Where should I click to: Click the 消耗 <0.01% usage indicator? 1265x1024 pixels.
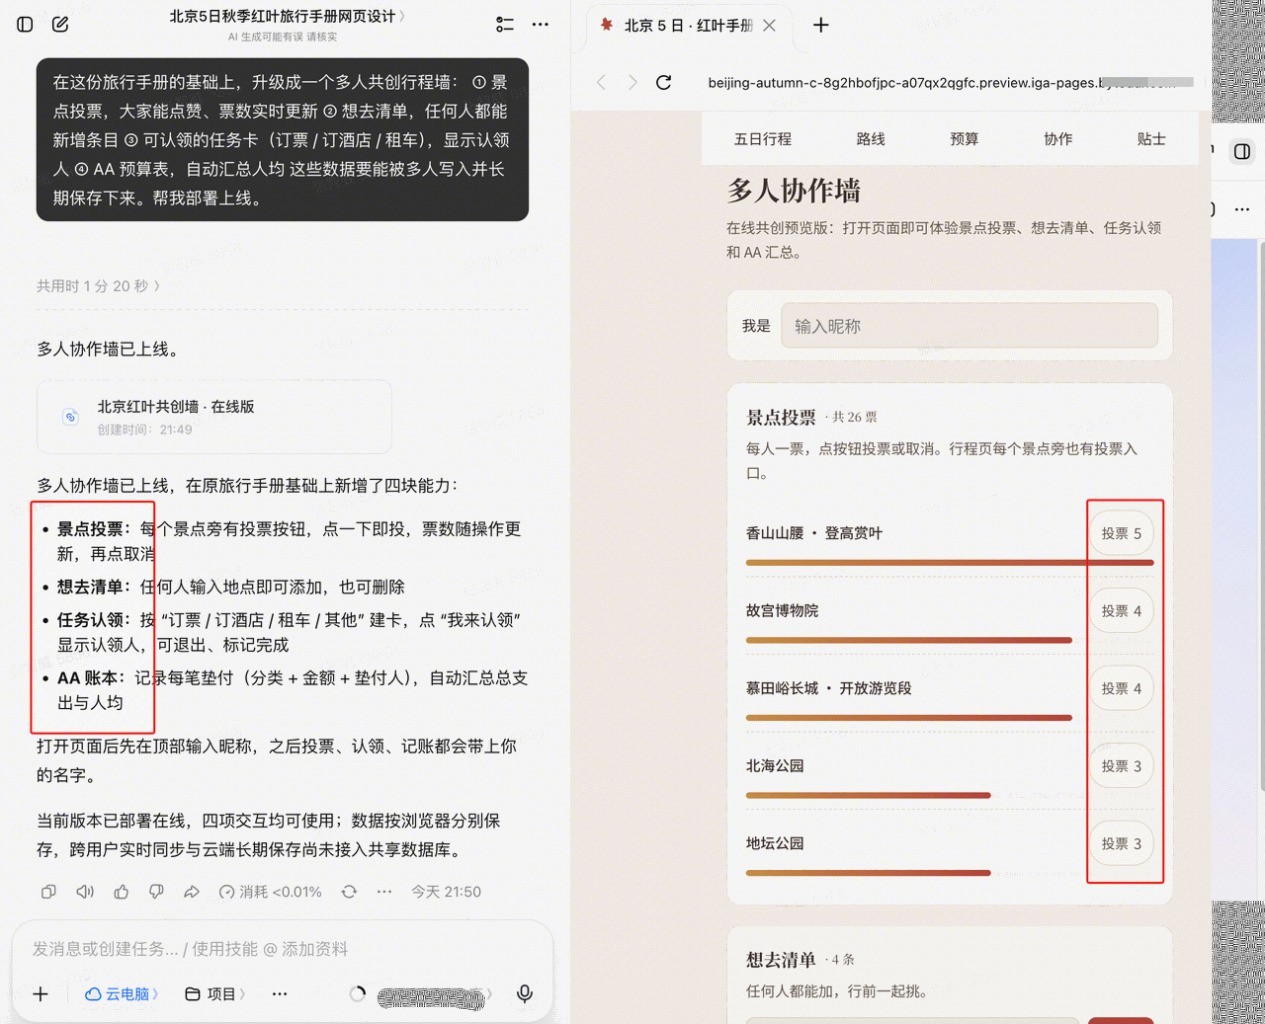[270, 891]
